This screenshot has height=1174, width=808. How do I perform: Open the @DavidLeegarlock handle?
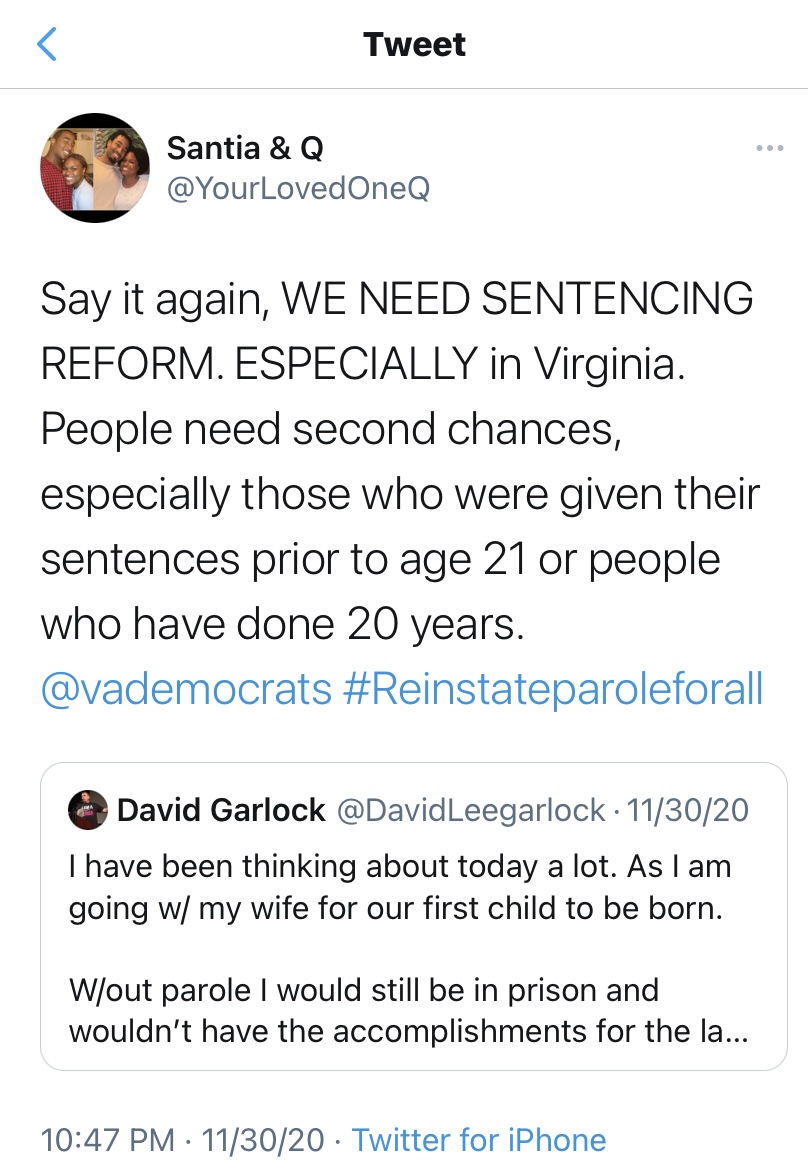tap(471, 810)
